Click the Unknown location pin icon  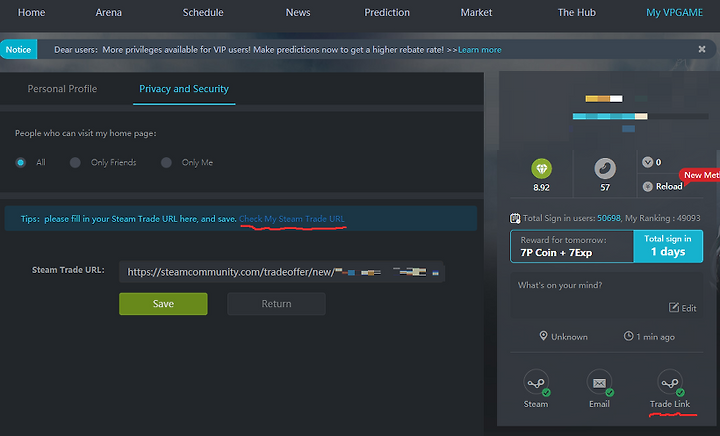click(x=543, y=336)
